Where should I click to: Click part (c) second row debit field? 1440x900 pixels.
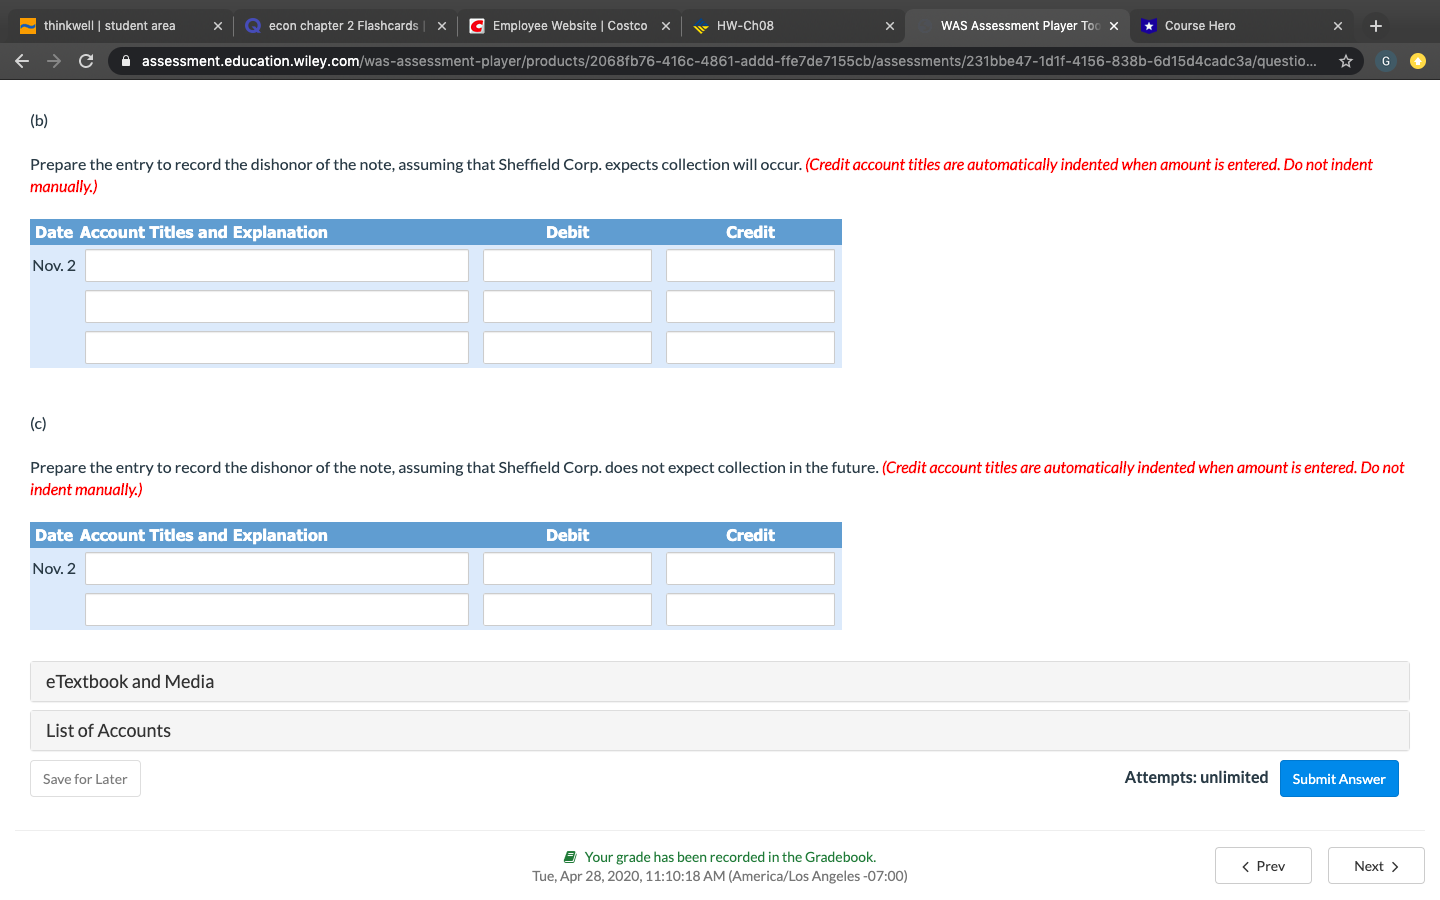tap(567, 610)
